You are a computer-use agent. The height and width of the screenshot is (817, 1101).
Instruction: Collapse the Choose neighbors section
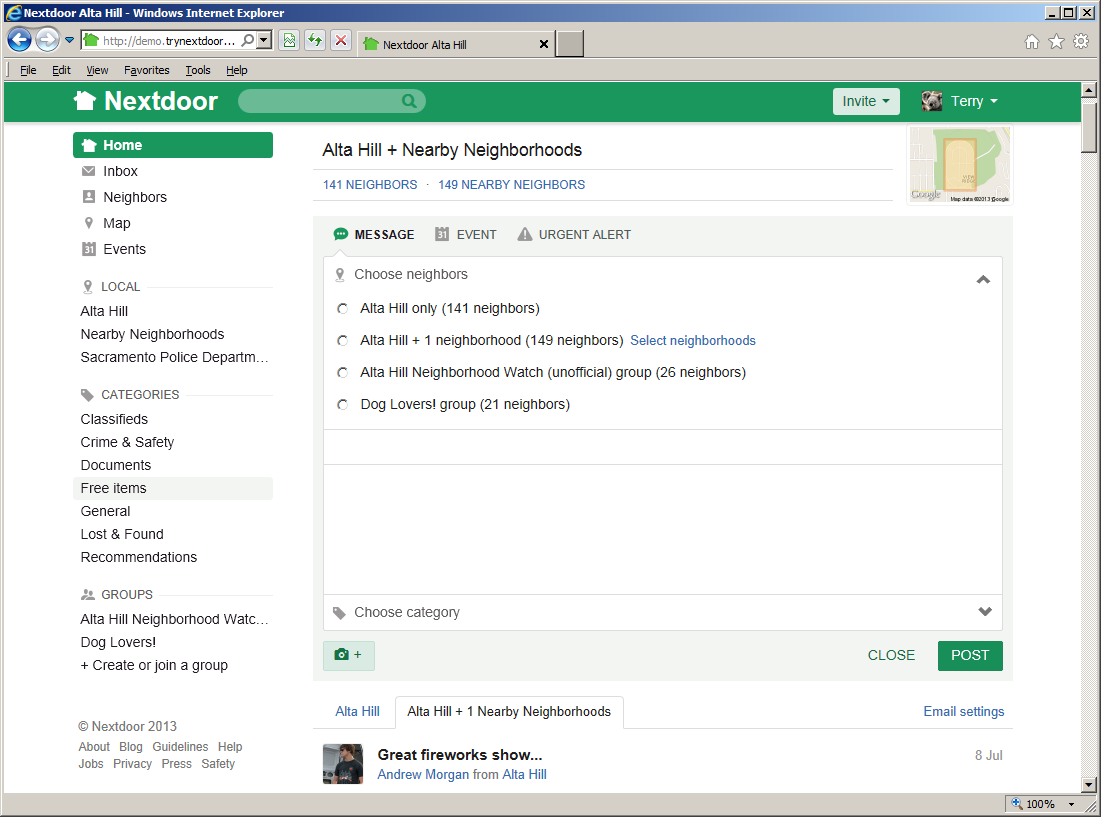(x=983, y=280)
